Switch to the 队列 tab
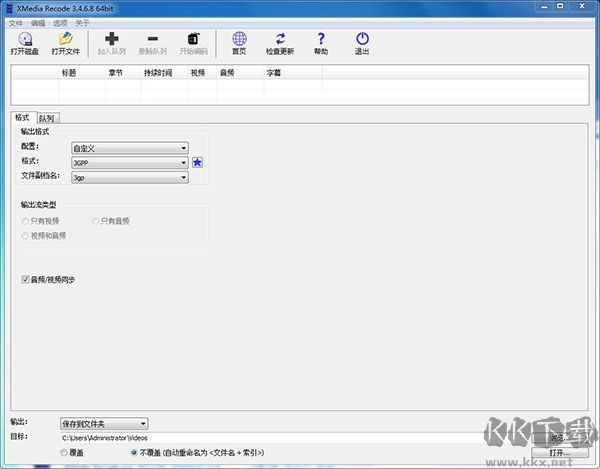The width and height of the screenshot is (600, 469). coord(47,119)
